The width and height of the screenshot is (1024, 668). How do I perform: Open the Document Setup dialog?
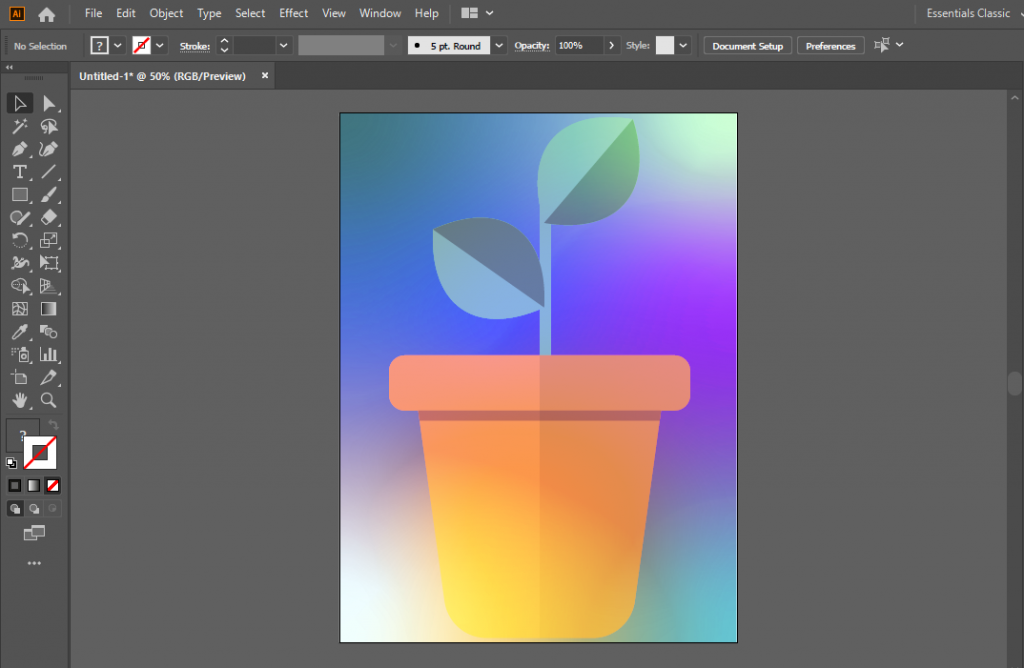747,45
